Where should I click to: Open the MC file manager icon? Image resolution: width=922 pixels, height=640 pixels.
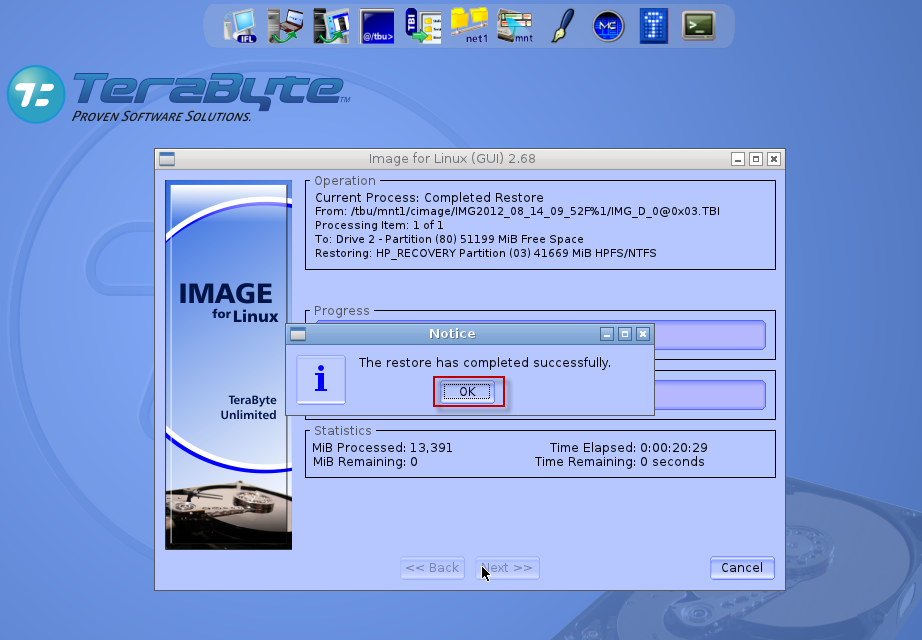608,26
